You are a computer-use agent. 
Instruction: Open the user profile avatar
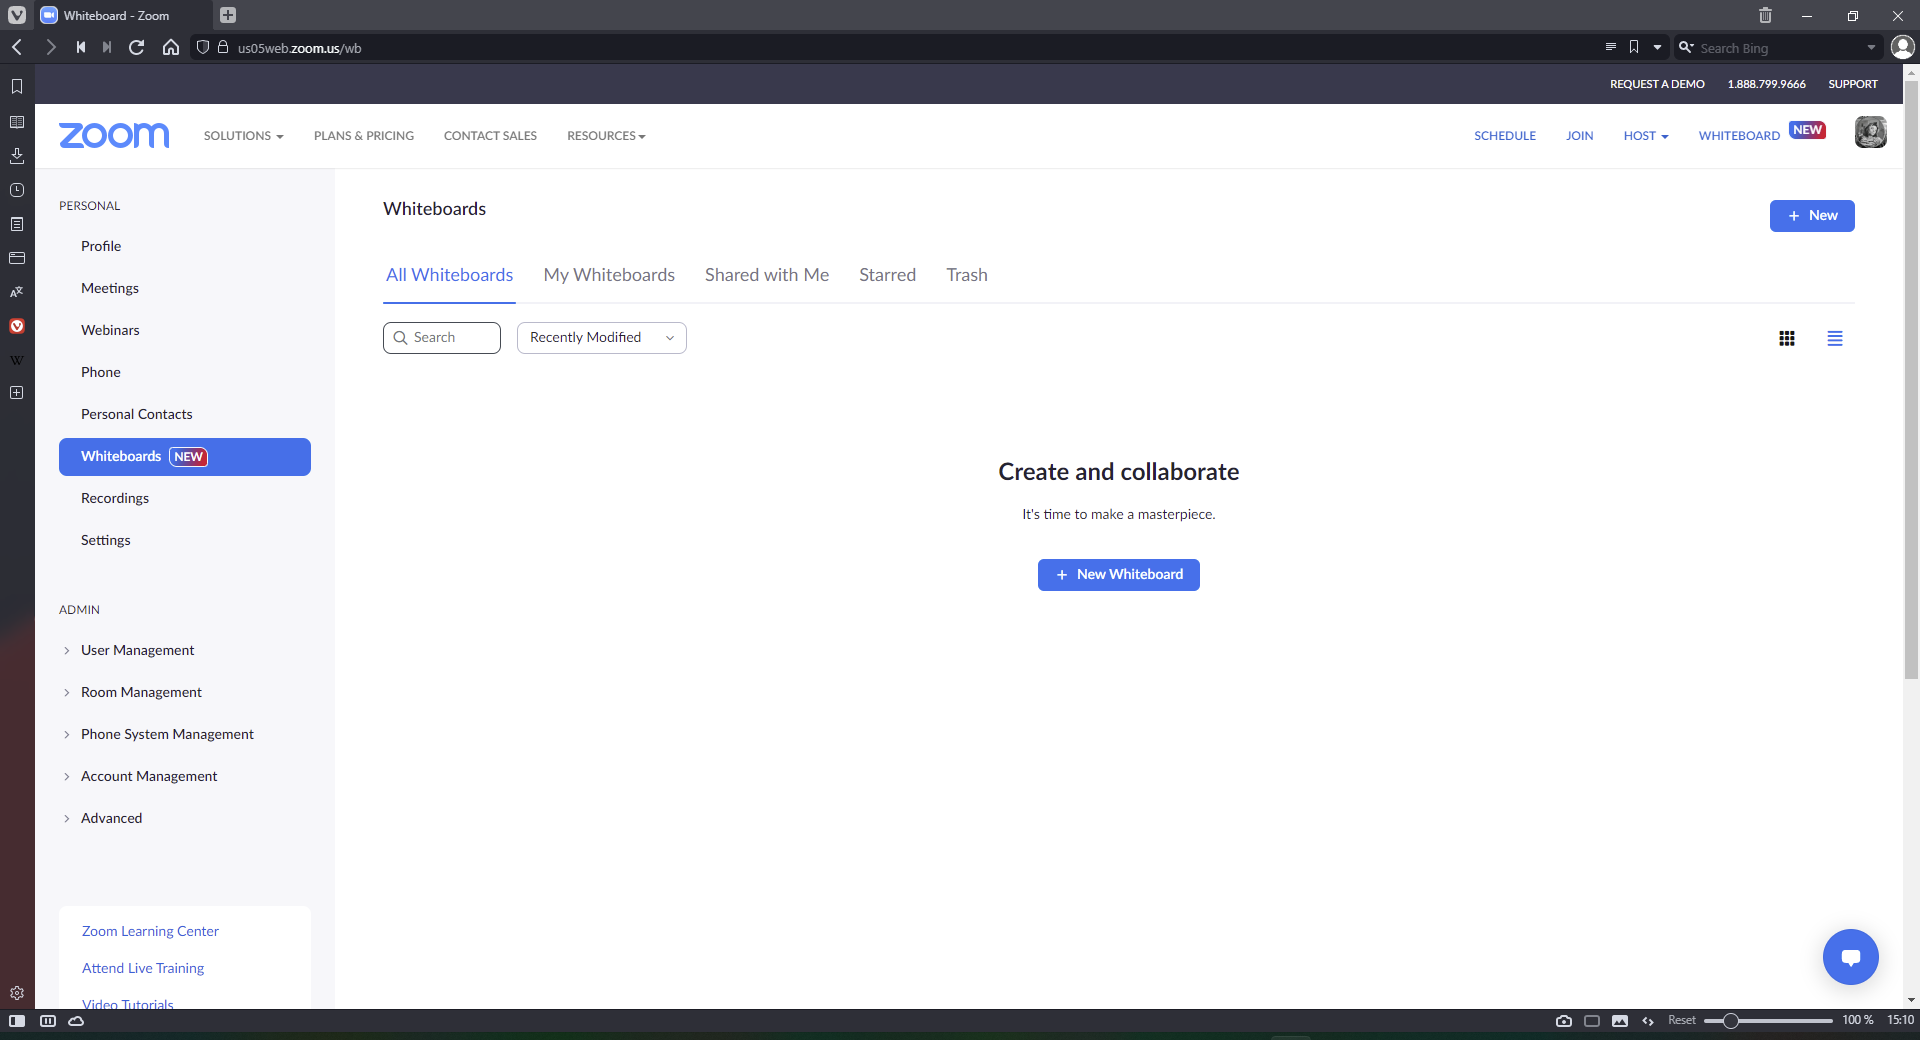pyautogui.click(x=1871, y=132)
